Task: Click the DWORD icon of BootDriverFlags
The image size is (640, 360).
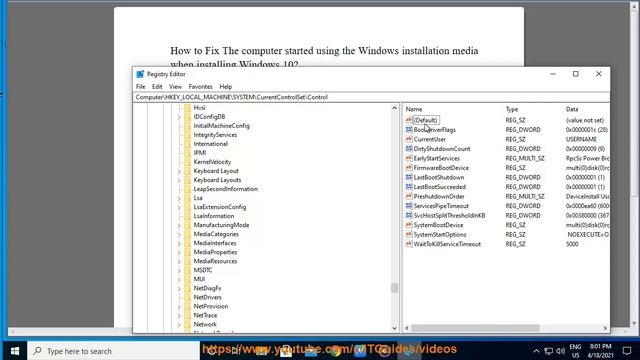Action: (x=409, y=129)
